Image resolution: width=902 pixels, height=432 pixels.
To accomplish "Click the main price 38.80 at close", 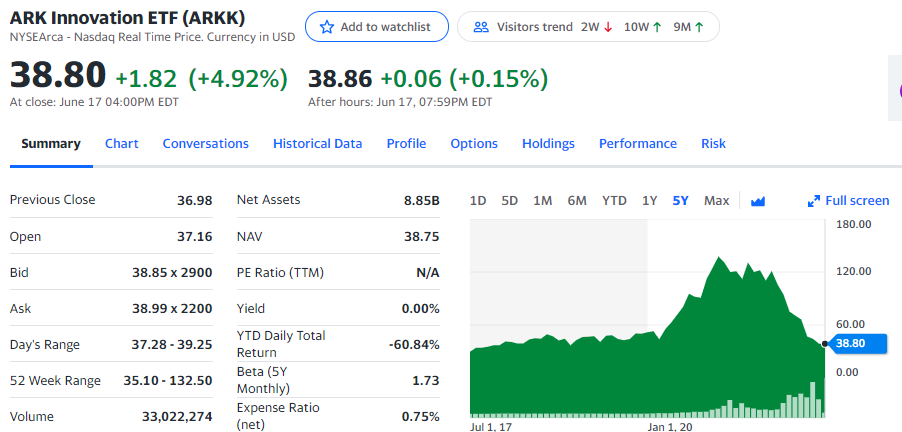I will (x=58, y=75).
